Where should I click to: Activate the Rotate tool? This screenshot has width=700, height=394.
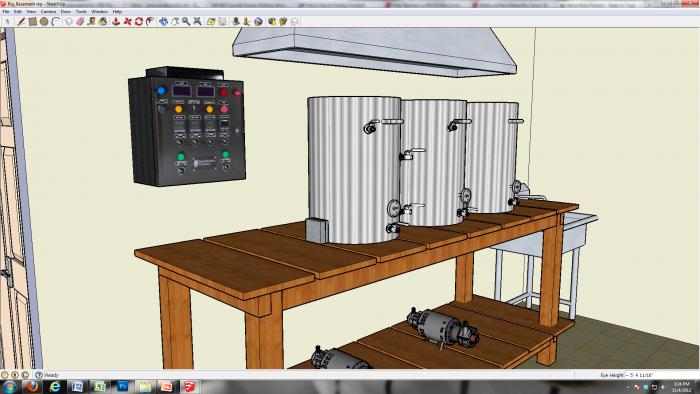pyautogui.click(x=139, y=21)
